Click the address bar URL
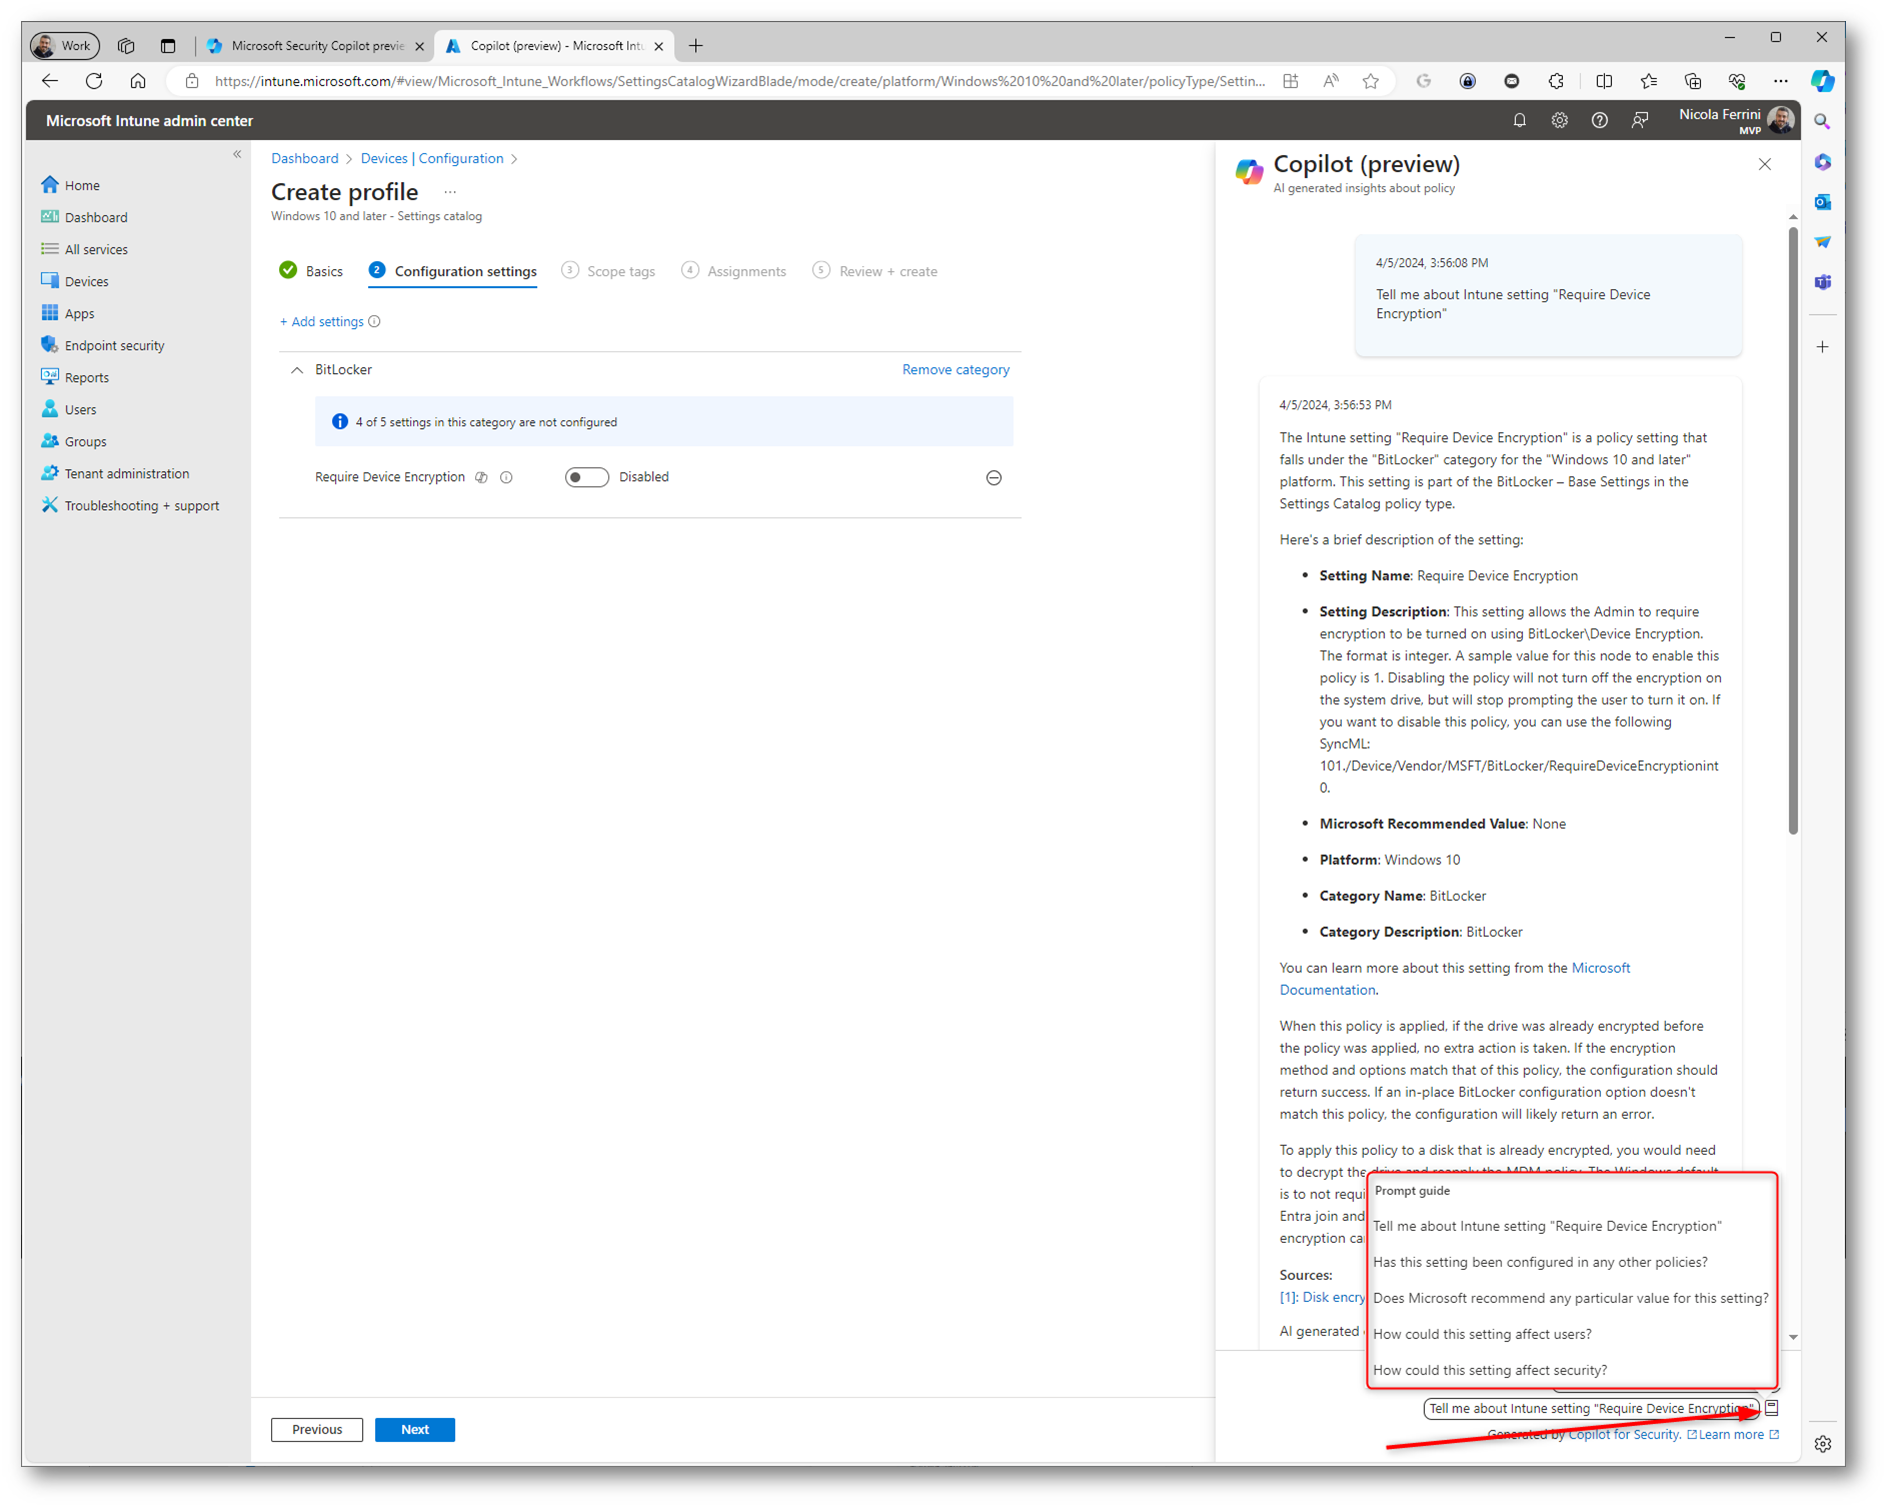 click(x=740, y=81)
